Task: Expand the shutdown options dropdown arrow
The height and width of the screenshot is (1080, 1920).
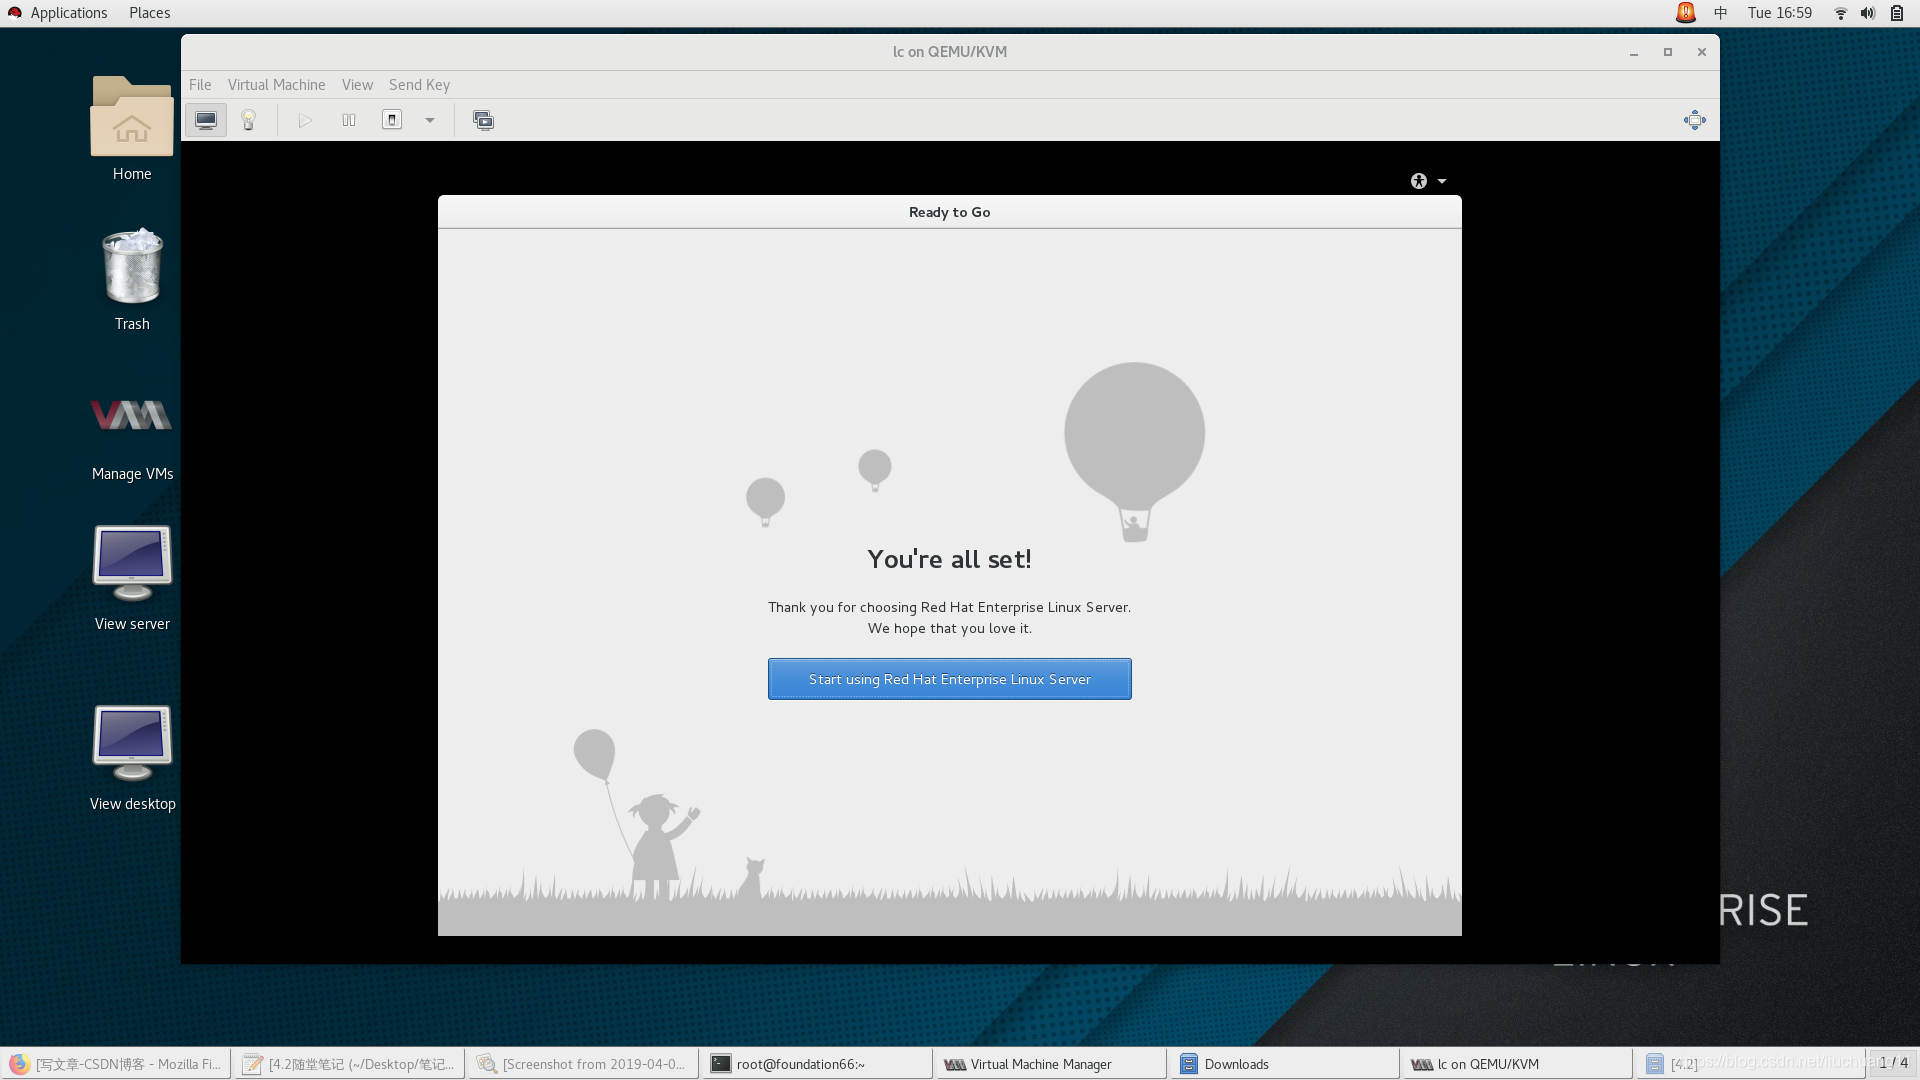Action: [x=430, y=120]
